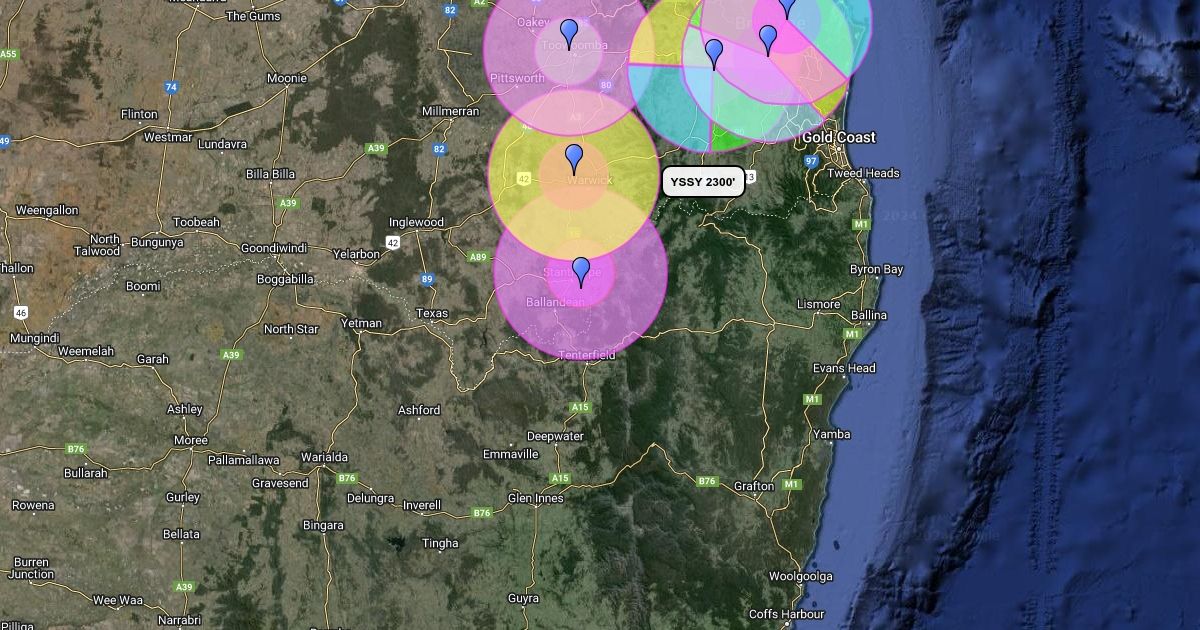Viewport: 1200px width, 630px height.
Task: Click the Grafton town label
Action: pyautogui.click(x=754, y=486)
